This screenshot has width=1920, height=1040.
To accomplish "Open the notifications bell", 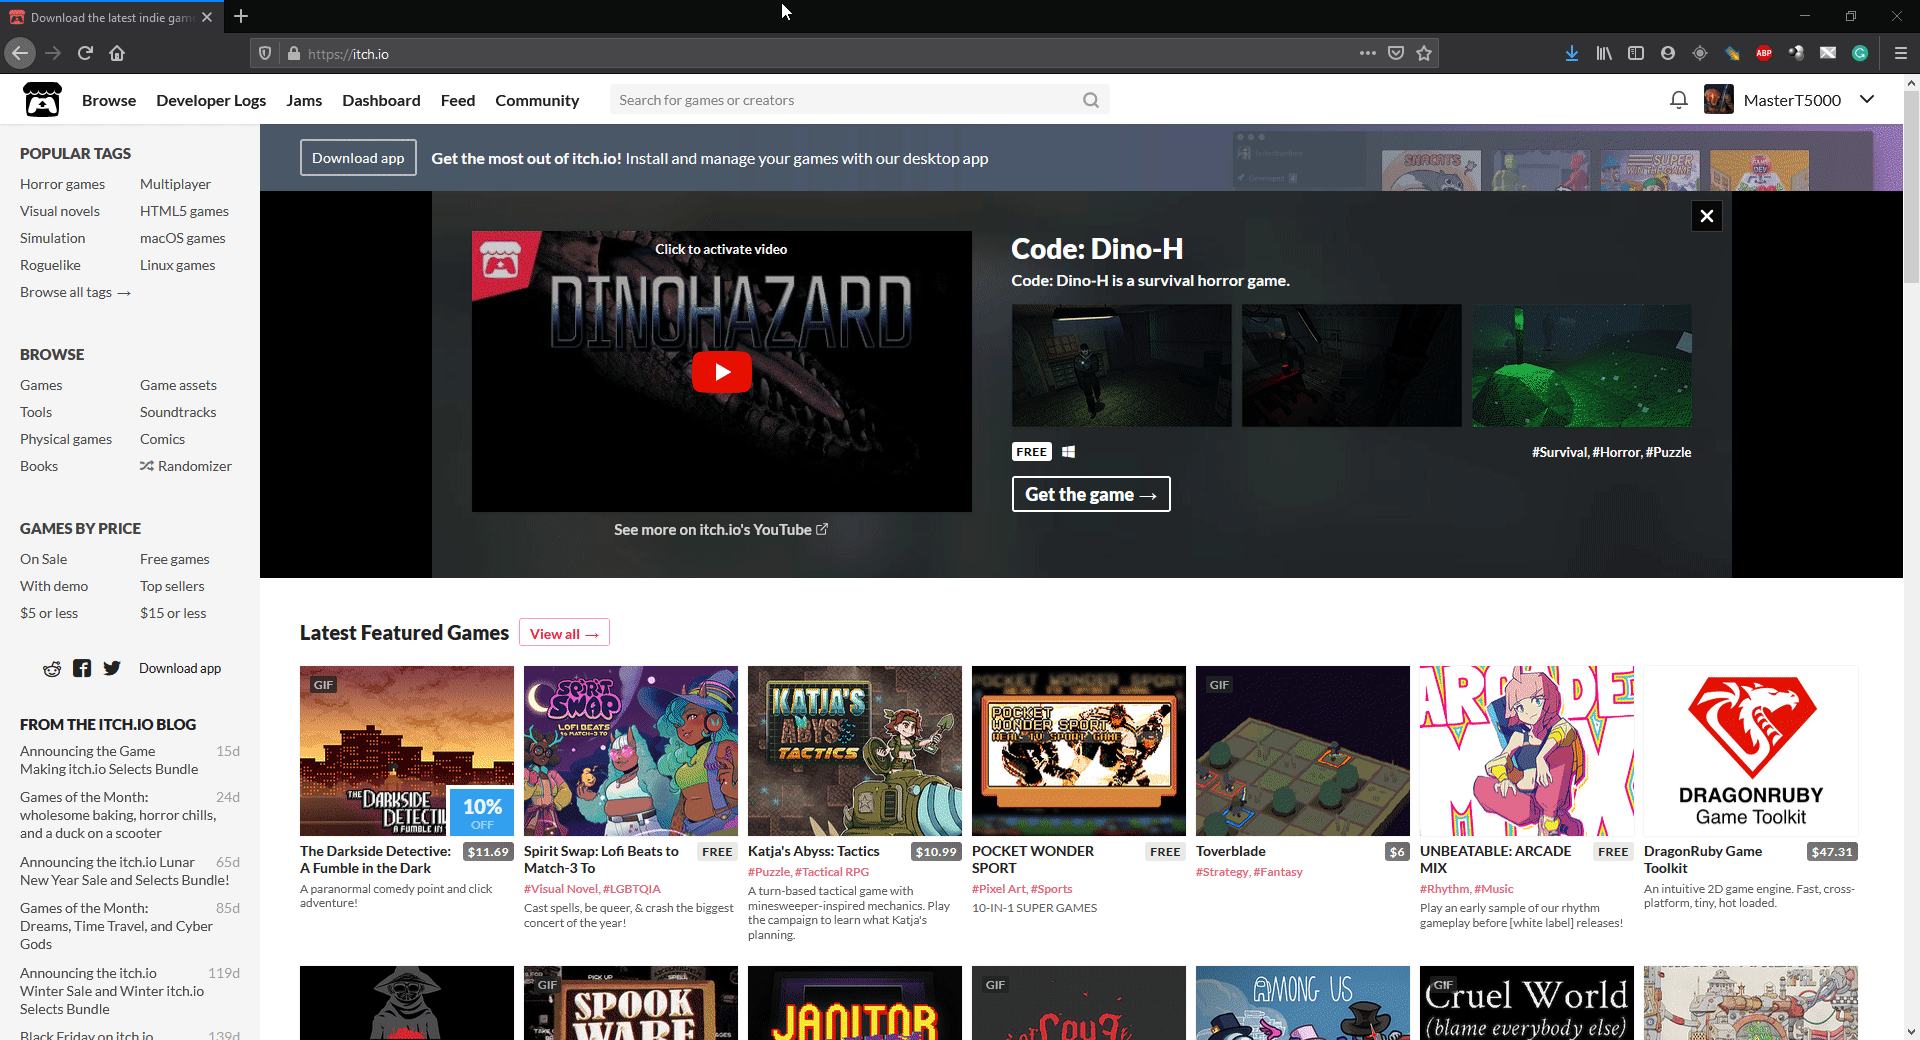I will tap(1679, 100).
